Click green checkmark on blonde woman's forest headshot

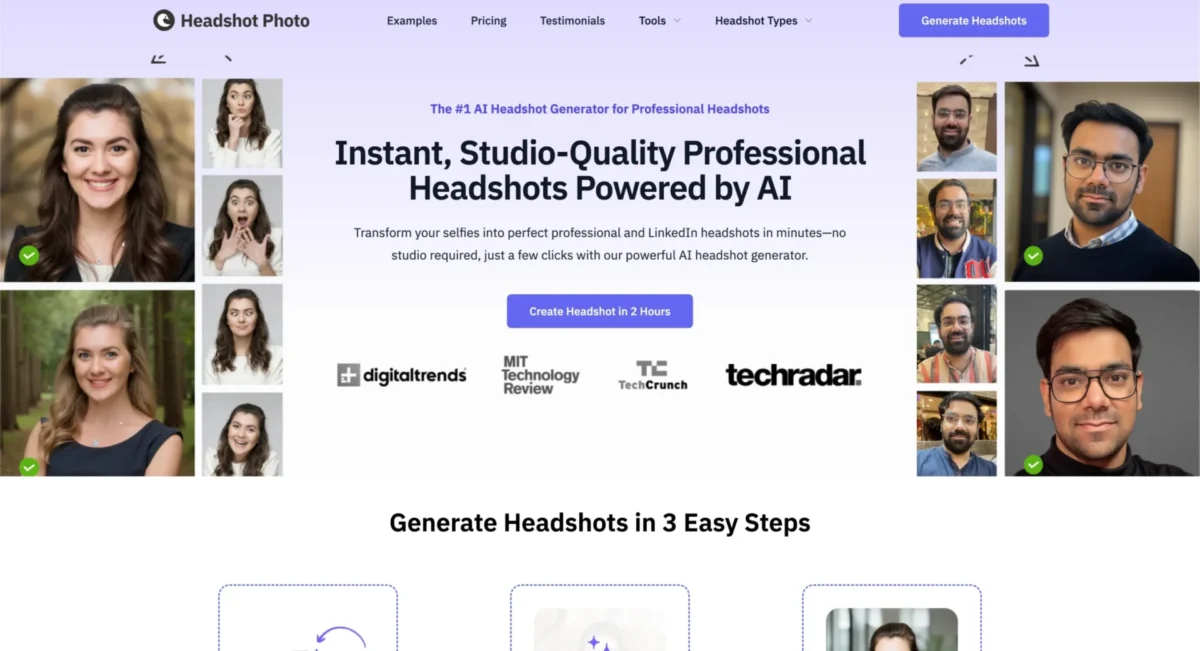(29, 466)
